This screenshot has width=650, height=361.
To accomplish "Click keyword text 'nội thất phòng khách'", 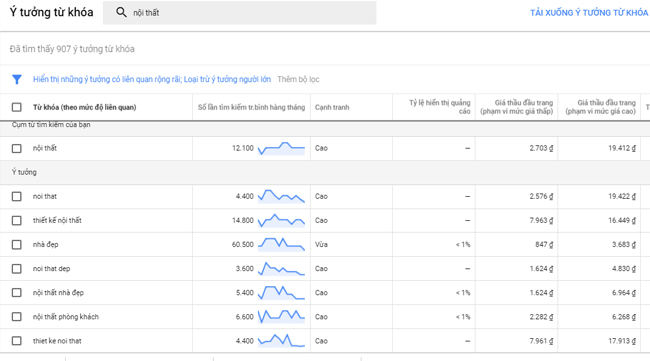I will [66, 317].
